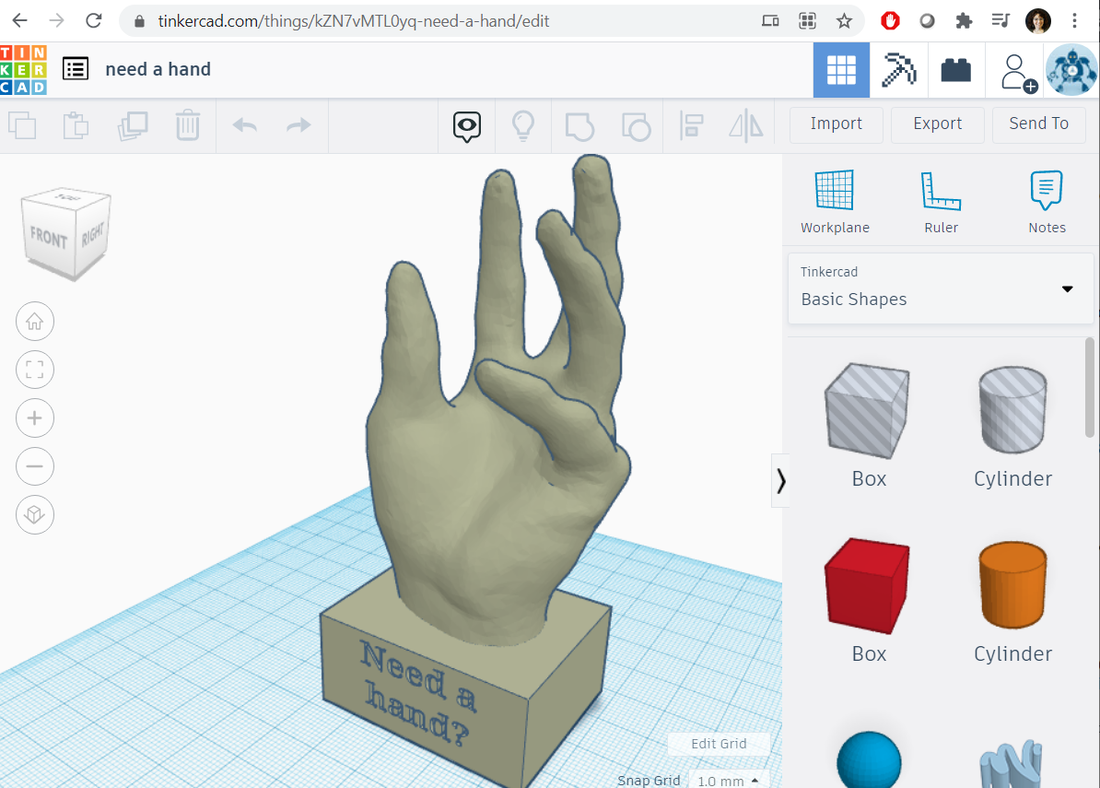Pick the blue Sphere shape
The height and width of the screenshot is (788, 1100).
click(868, 760)
